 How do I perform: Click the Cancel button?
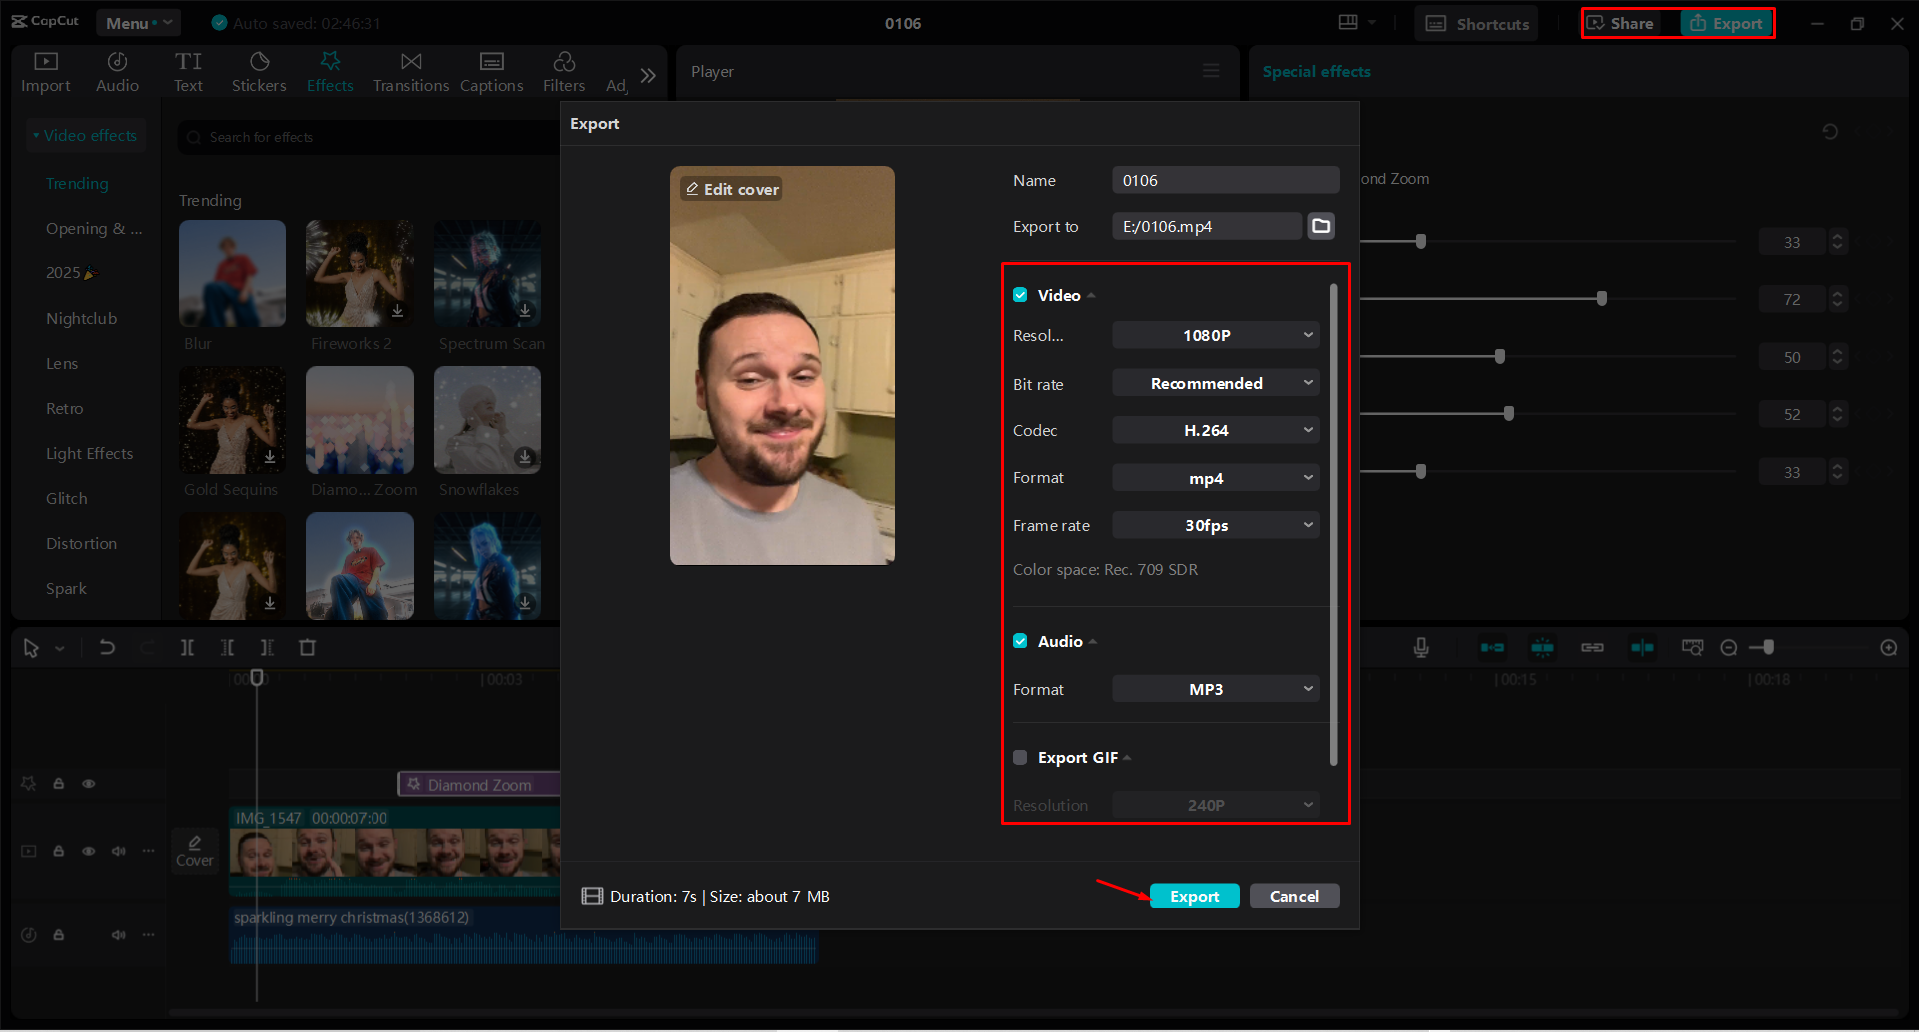tap(1294, 895)
